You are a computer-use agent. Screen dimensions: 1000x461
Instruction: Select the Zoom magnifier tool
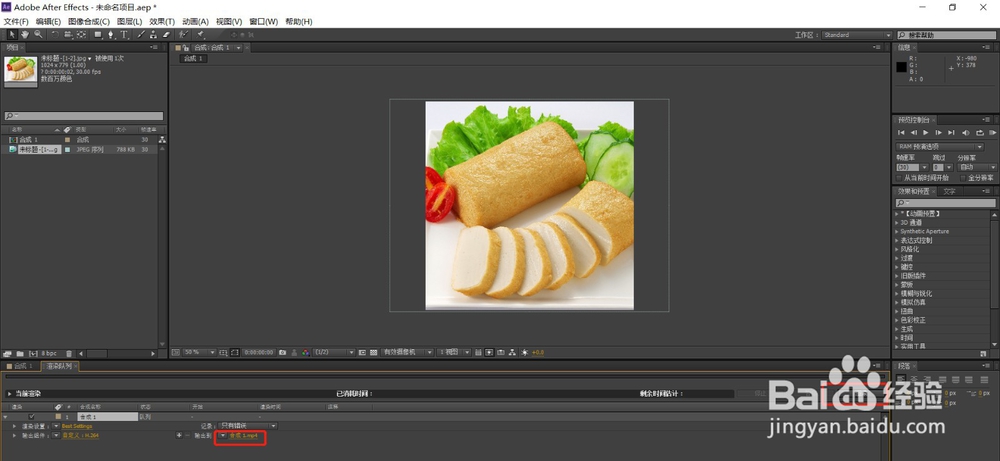click(38, 34)
